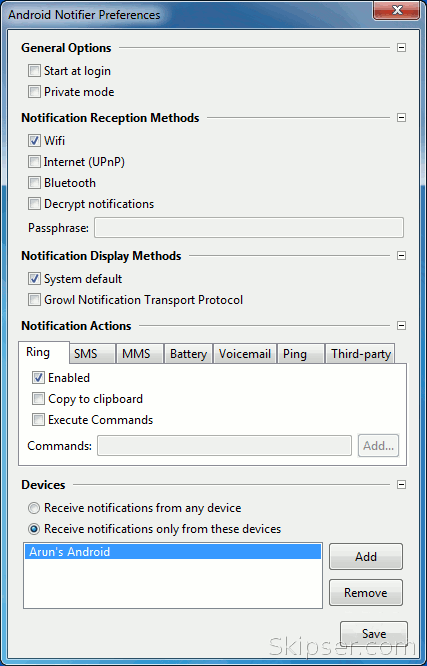Switch to the SMS tab
The image size is (427, 666).
pyautogui.click(x=92, y=354)
